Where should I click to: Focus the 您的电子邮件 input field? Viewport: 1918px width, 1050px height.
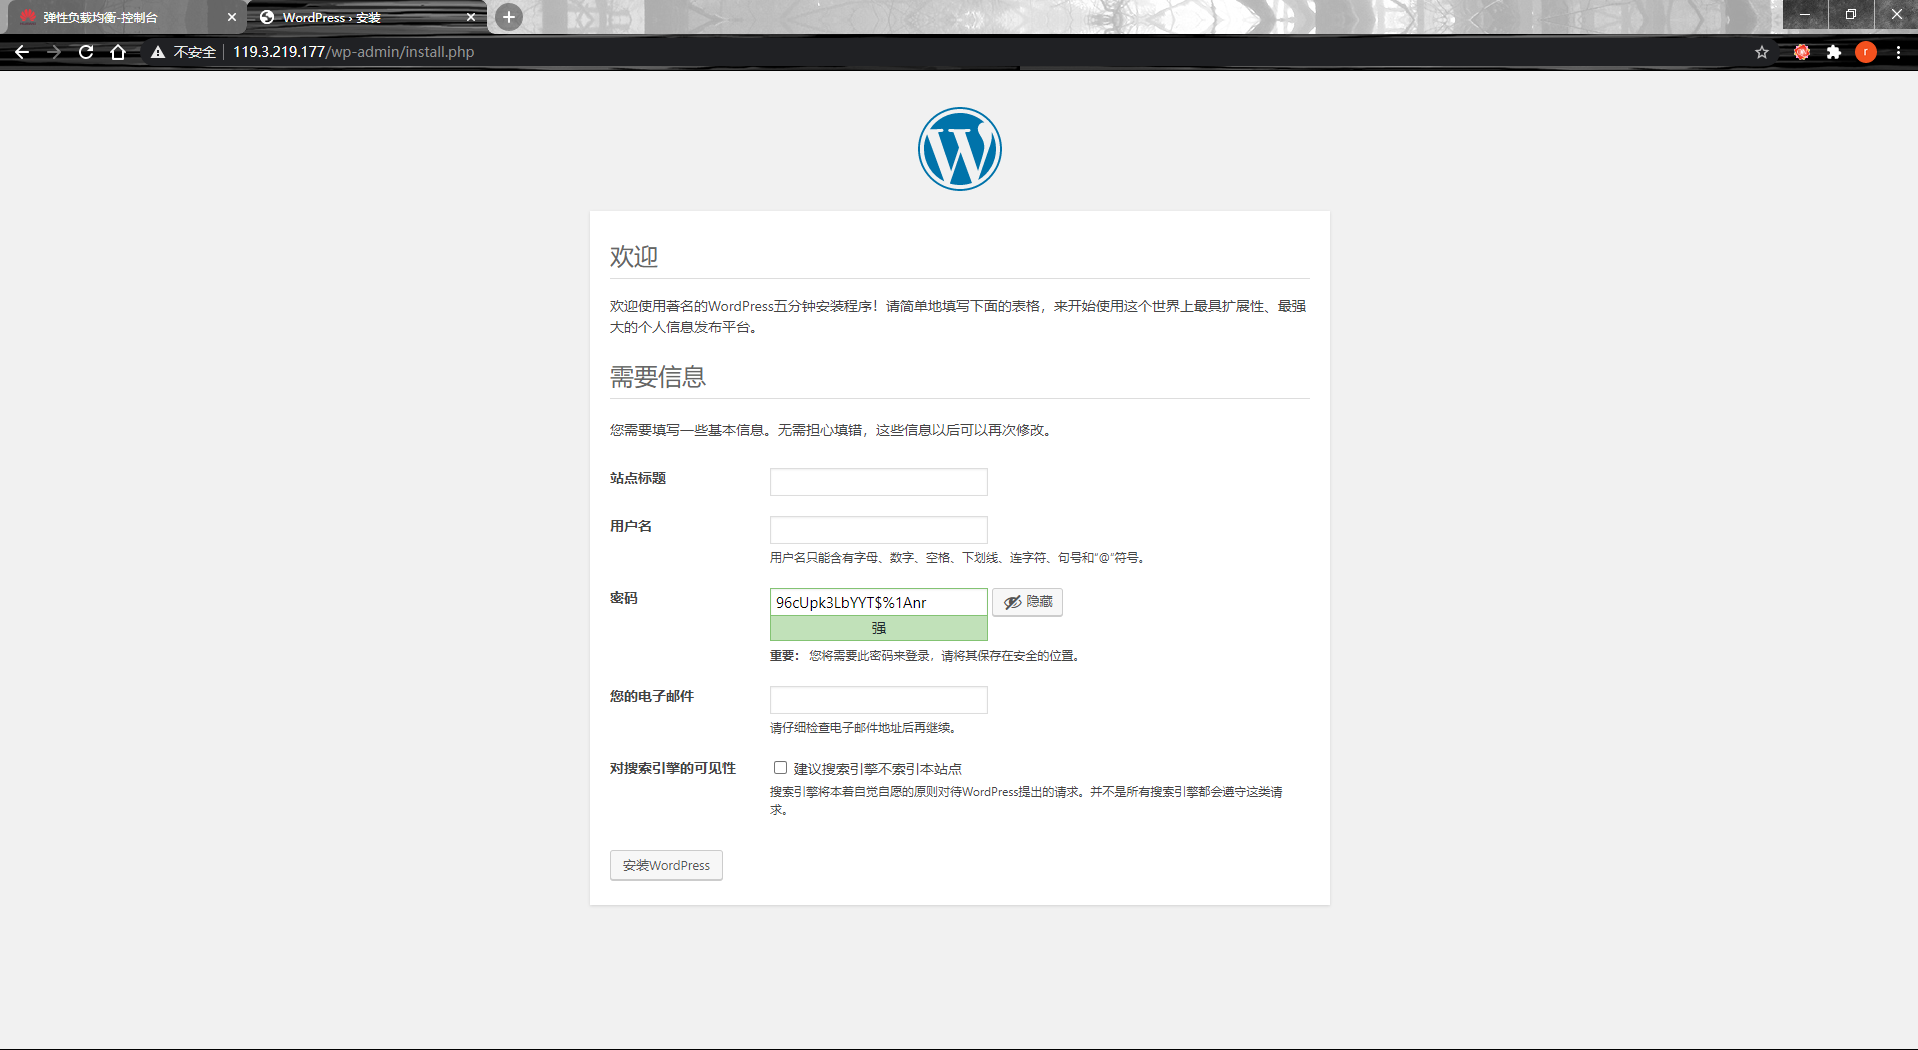pyautogui.click(x=879, y=700)
